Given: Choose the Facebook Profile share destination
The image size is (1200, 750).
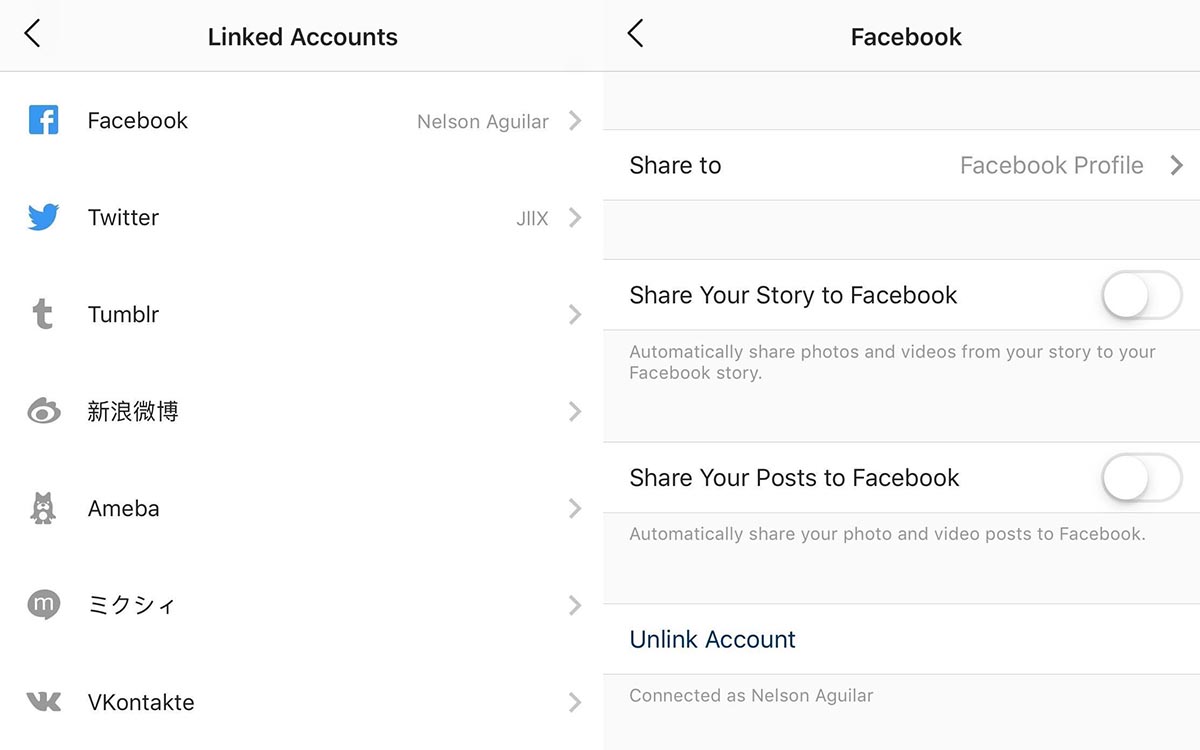Looking at the screenshot, I should tap(1051, 166).
